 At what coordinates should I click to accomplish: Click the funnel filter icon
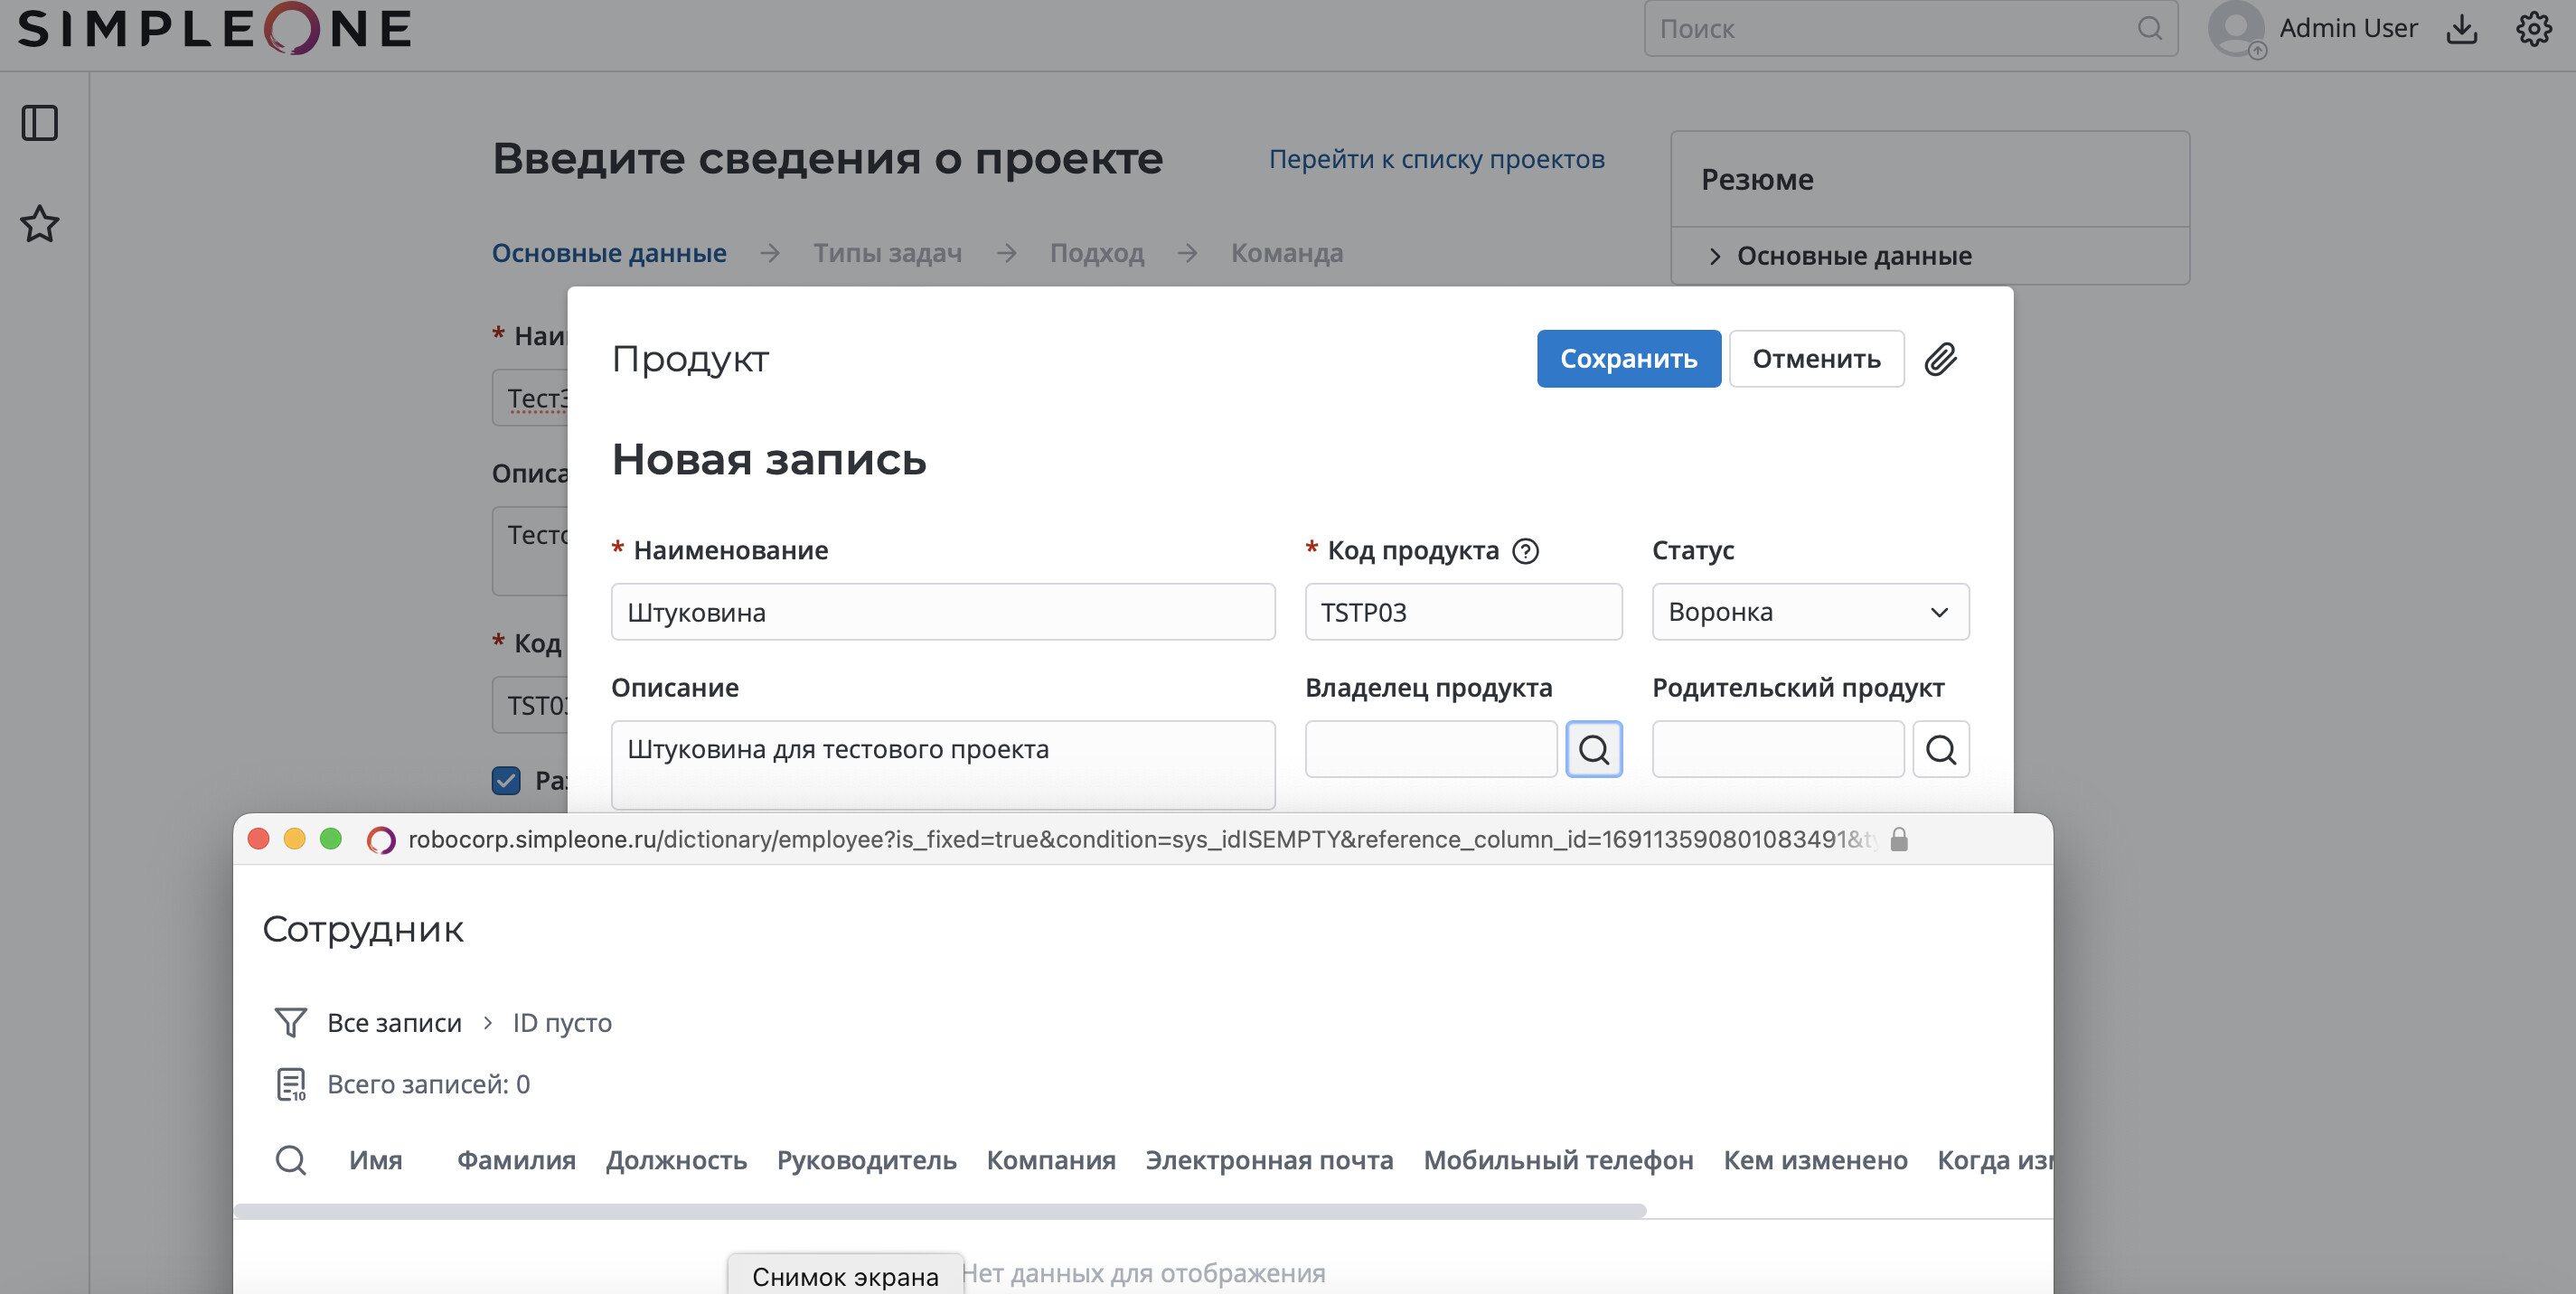(x=290, y=1022)
